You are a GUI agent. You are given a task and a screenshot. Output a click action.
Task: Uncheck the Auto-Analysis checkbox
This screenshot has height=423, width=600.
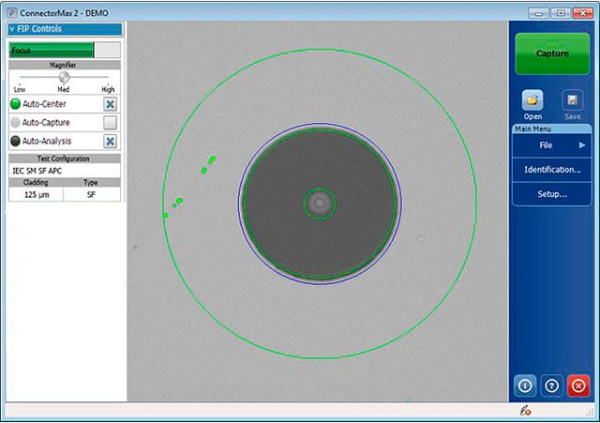110,141
